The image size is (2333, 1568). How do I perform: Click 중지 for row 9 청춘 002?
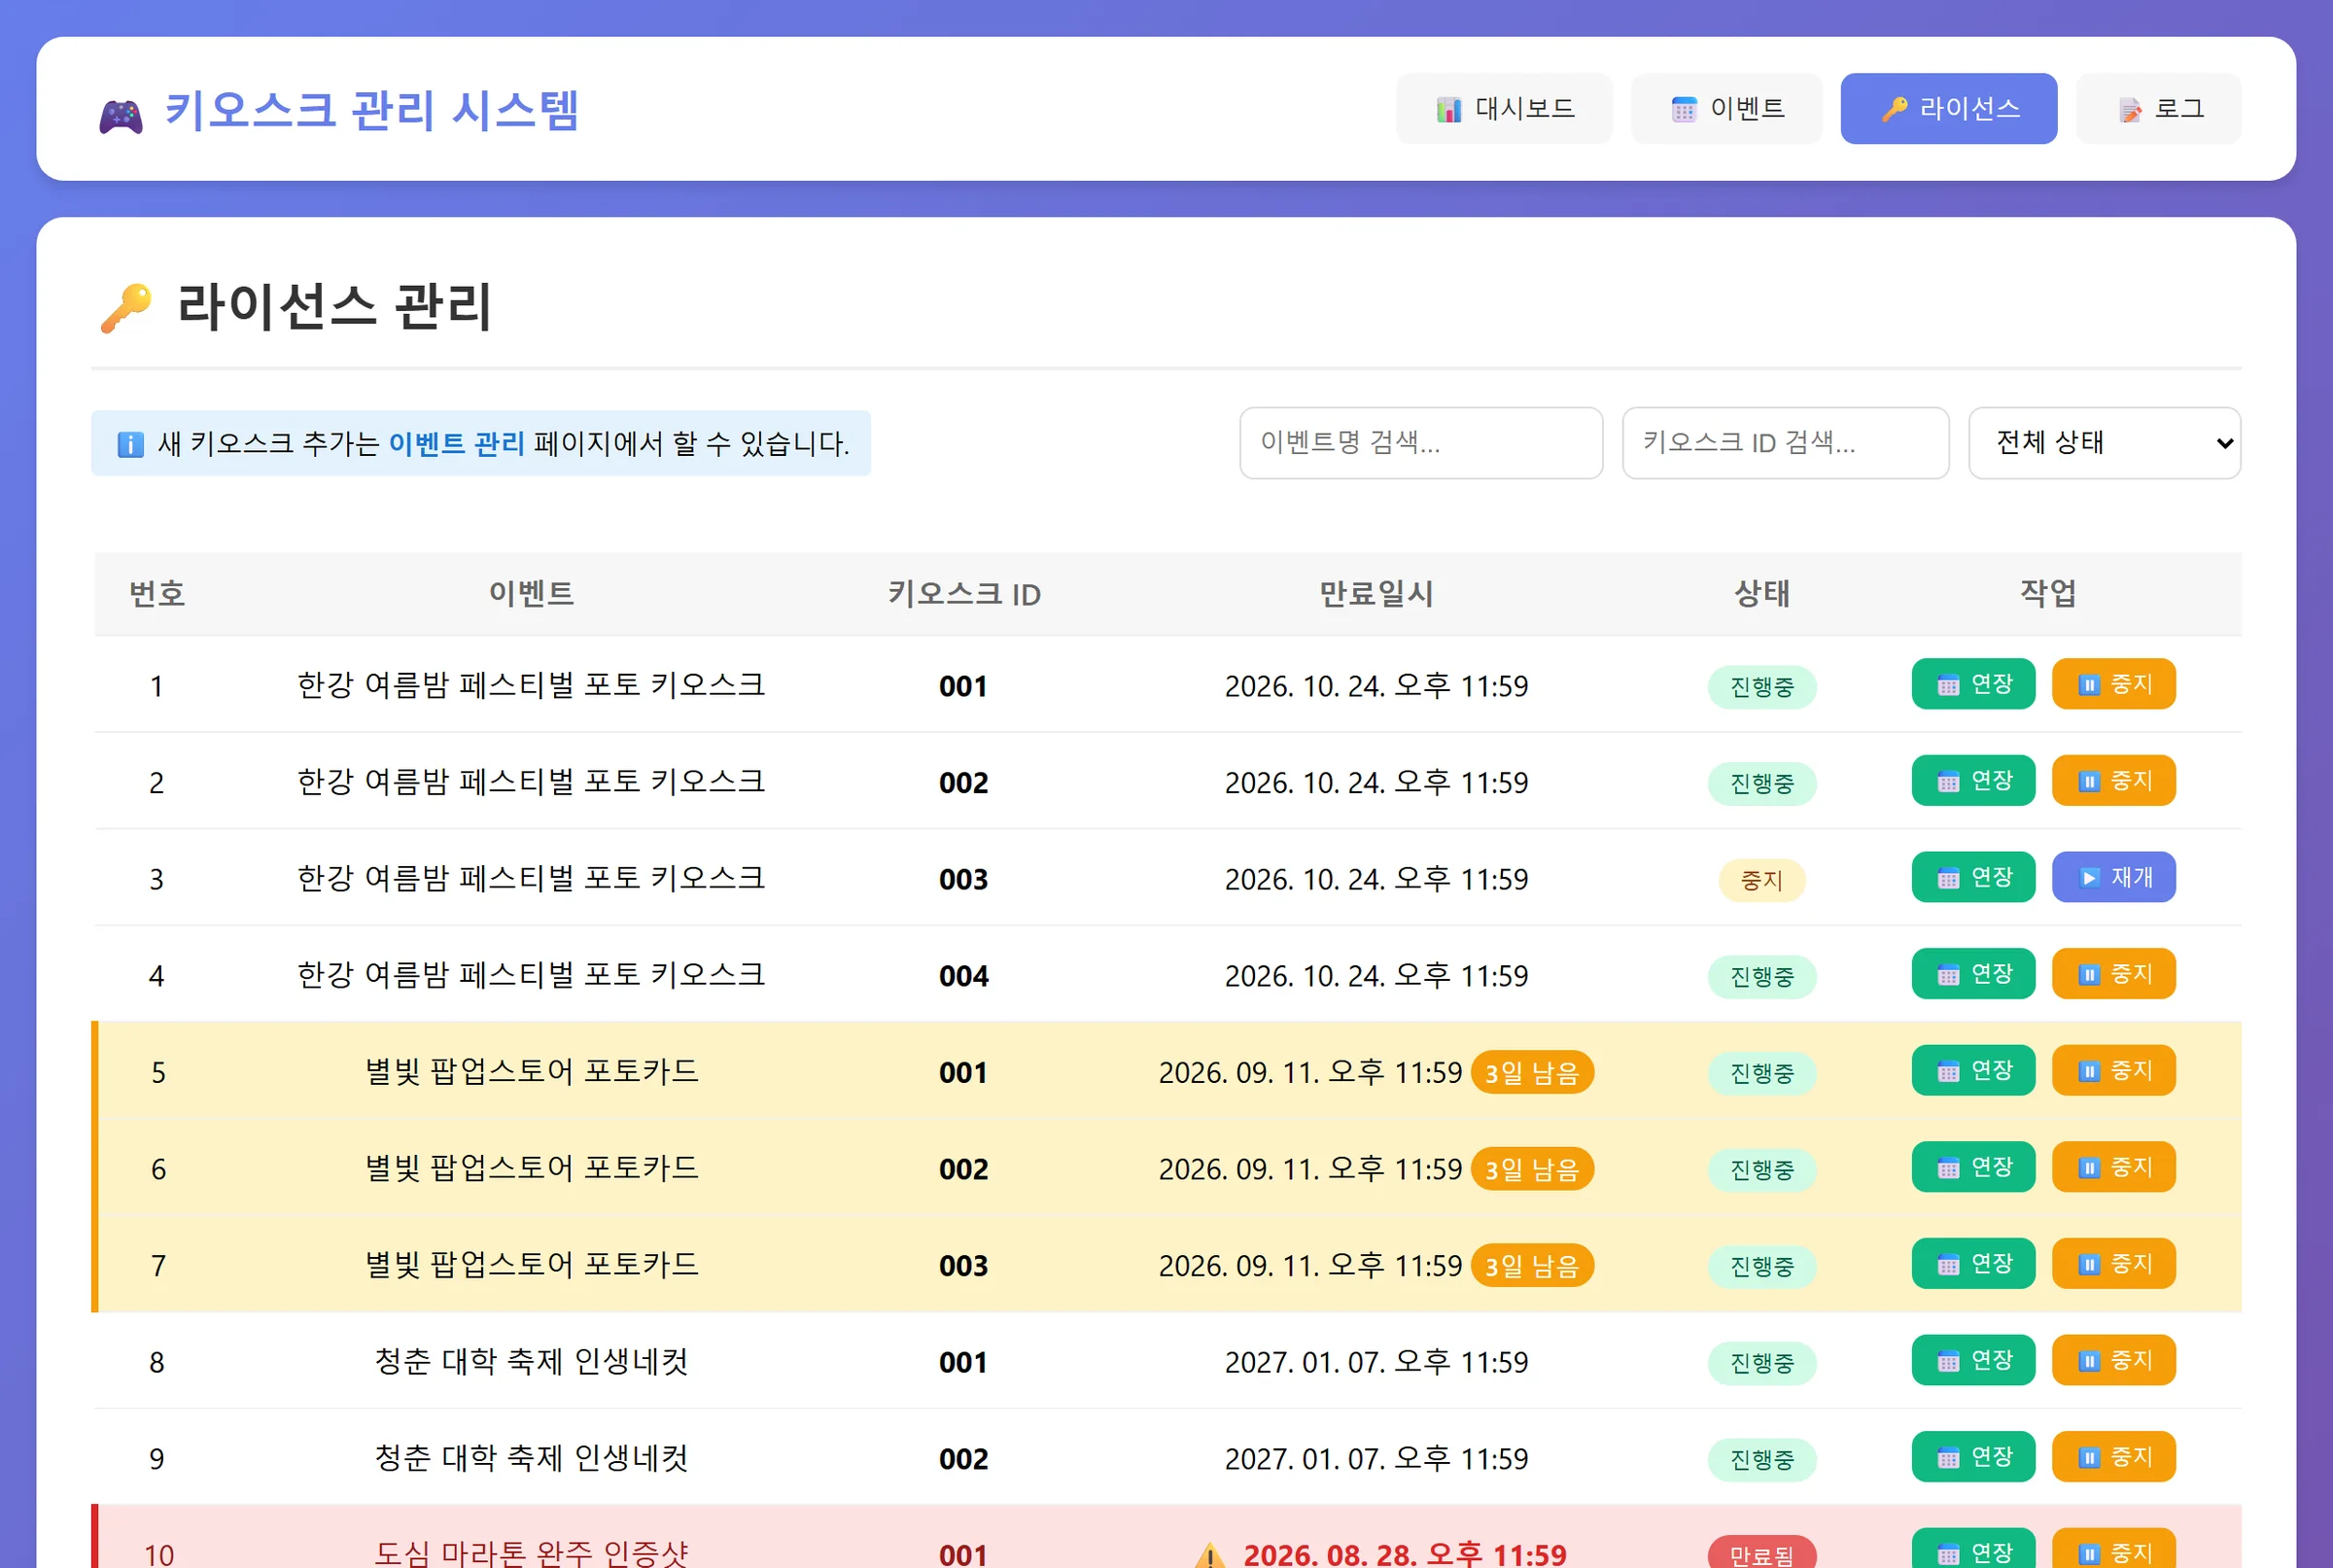point(2113,1457)
